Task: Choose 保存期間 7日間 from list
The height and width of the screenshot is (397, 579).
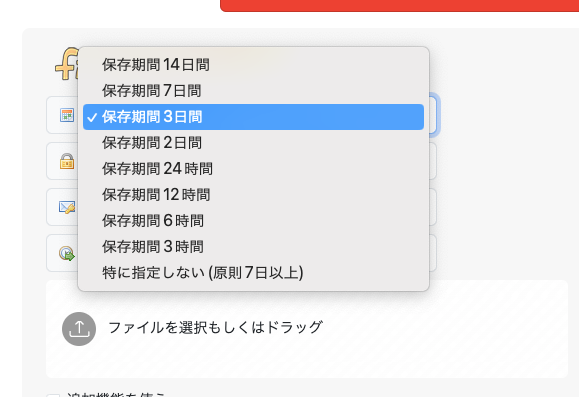Action: point(253,91)
